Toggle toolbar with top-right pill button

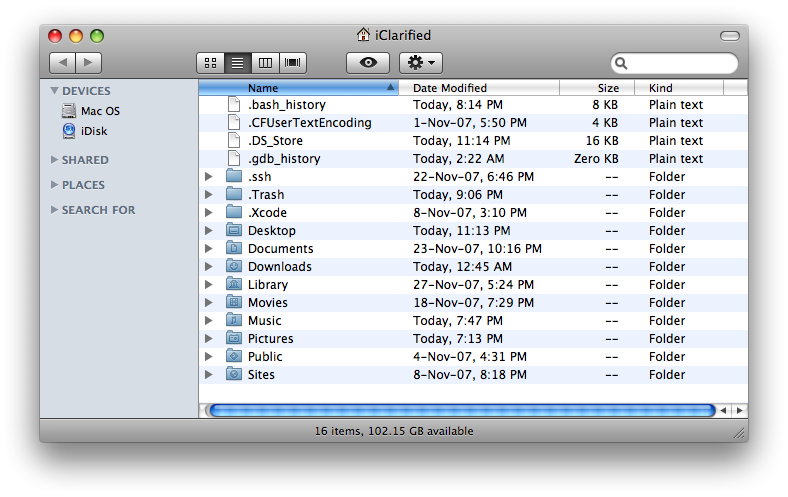pos(729,35)
